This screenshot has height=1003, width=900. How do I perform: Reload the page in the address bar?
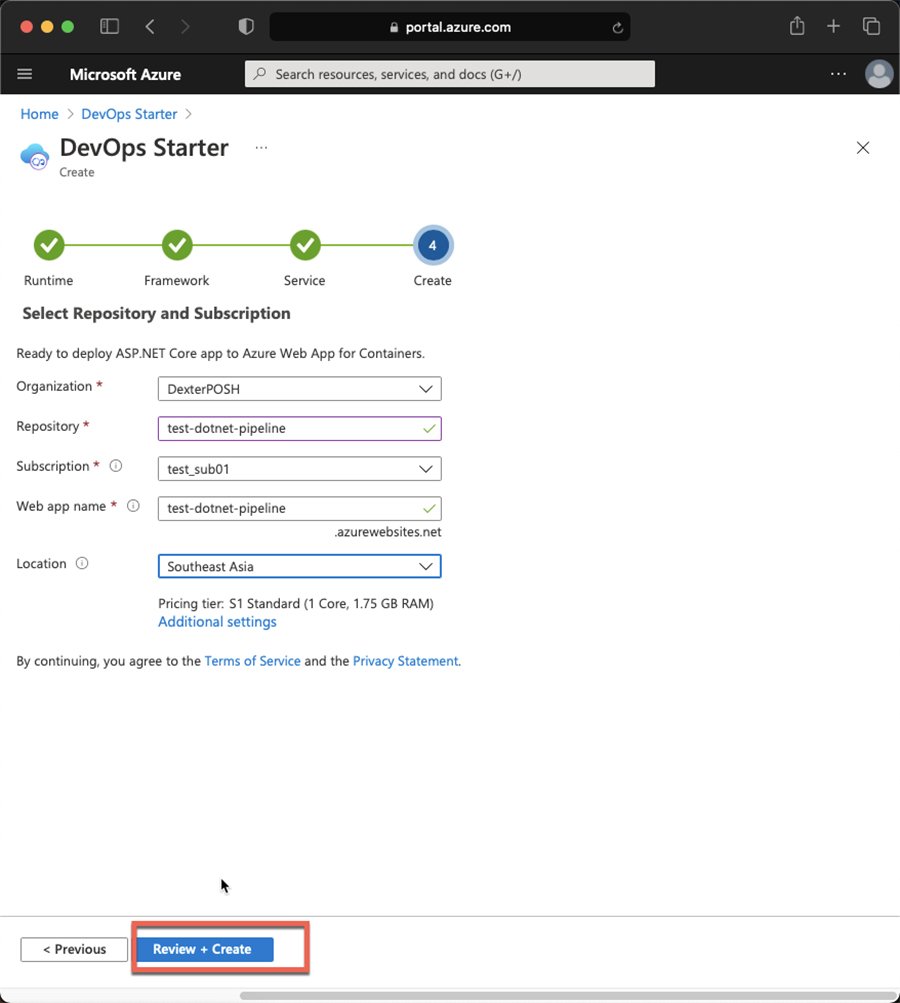617,28
